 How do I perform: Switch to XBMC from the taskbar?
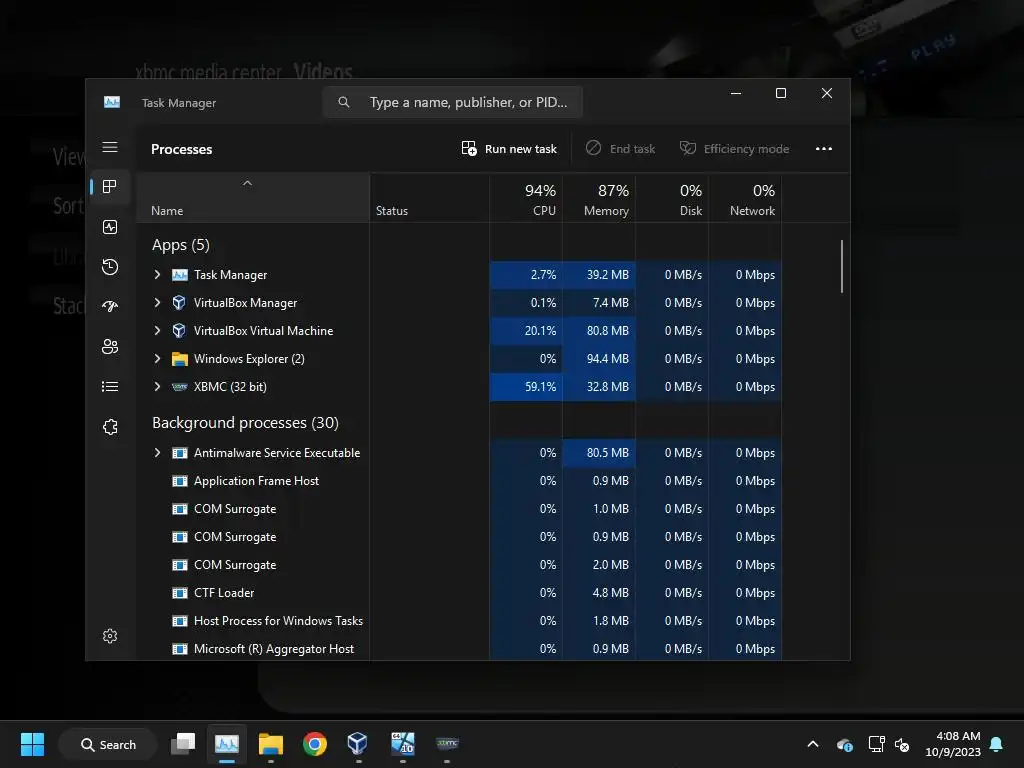coord(447,744)
